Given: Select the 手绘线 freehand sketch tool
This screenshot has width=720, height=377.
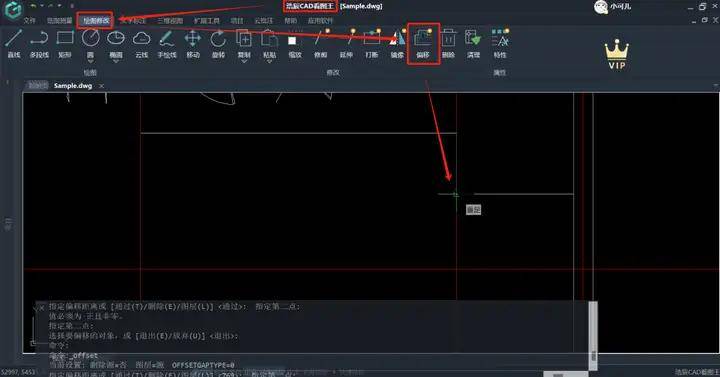Looking at the screenshot, I should (x=167, y=43).
